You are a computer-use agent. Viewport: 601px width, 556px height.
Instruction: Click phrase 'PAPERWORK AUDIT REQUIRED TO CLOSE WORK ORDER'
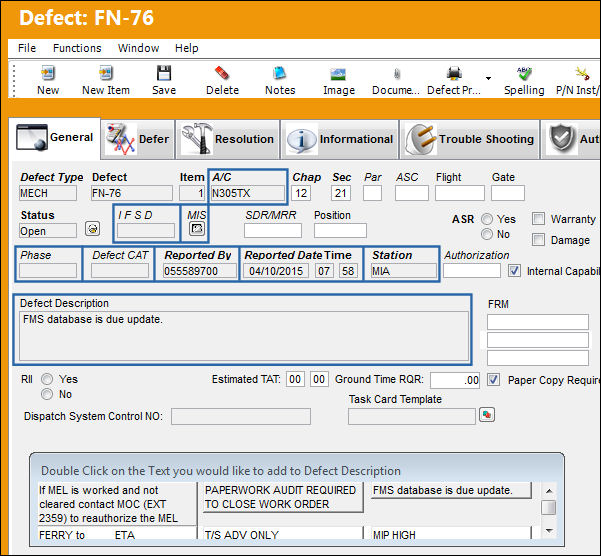pyautogui.click(x=281, y=497)
